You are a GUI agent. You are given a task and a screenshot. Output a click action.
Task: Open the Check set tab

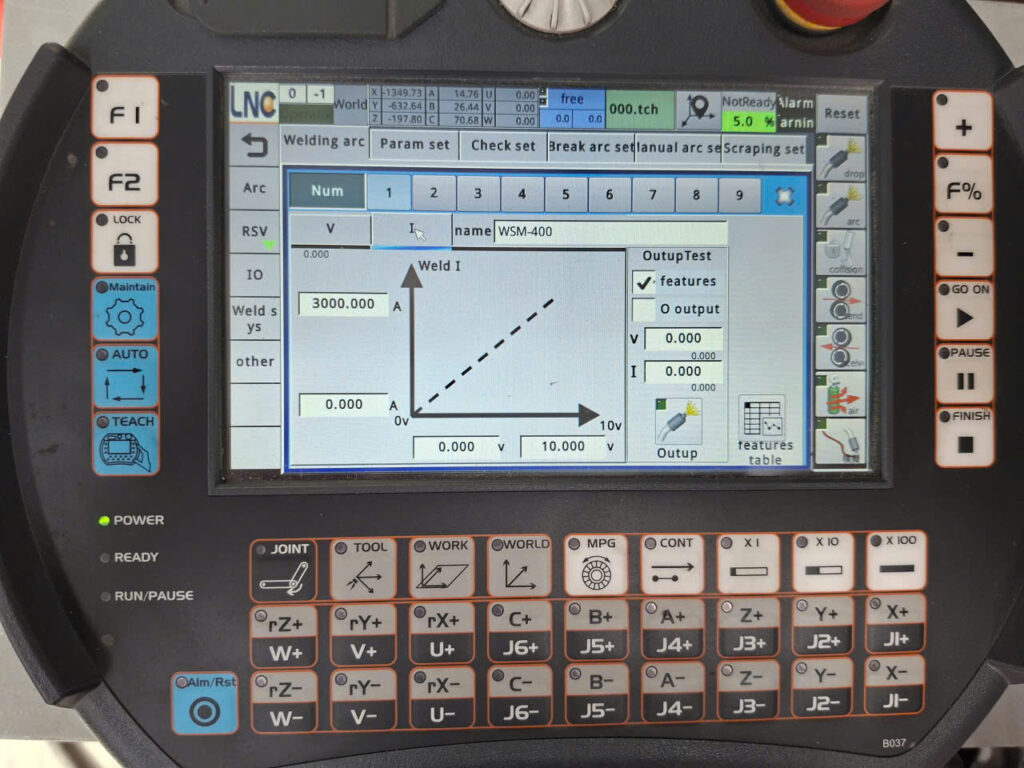(x=503, y=145)
